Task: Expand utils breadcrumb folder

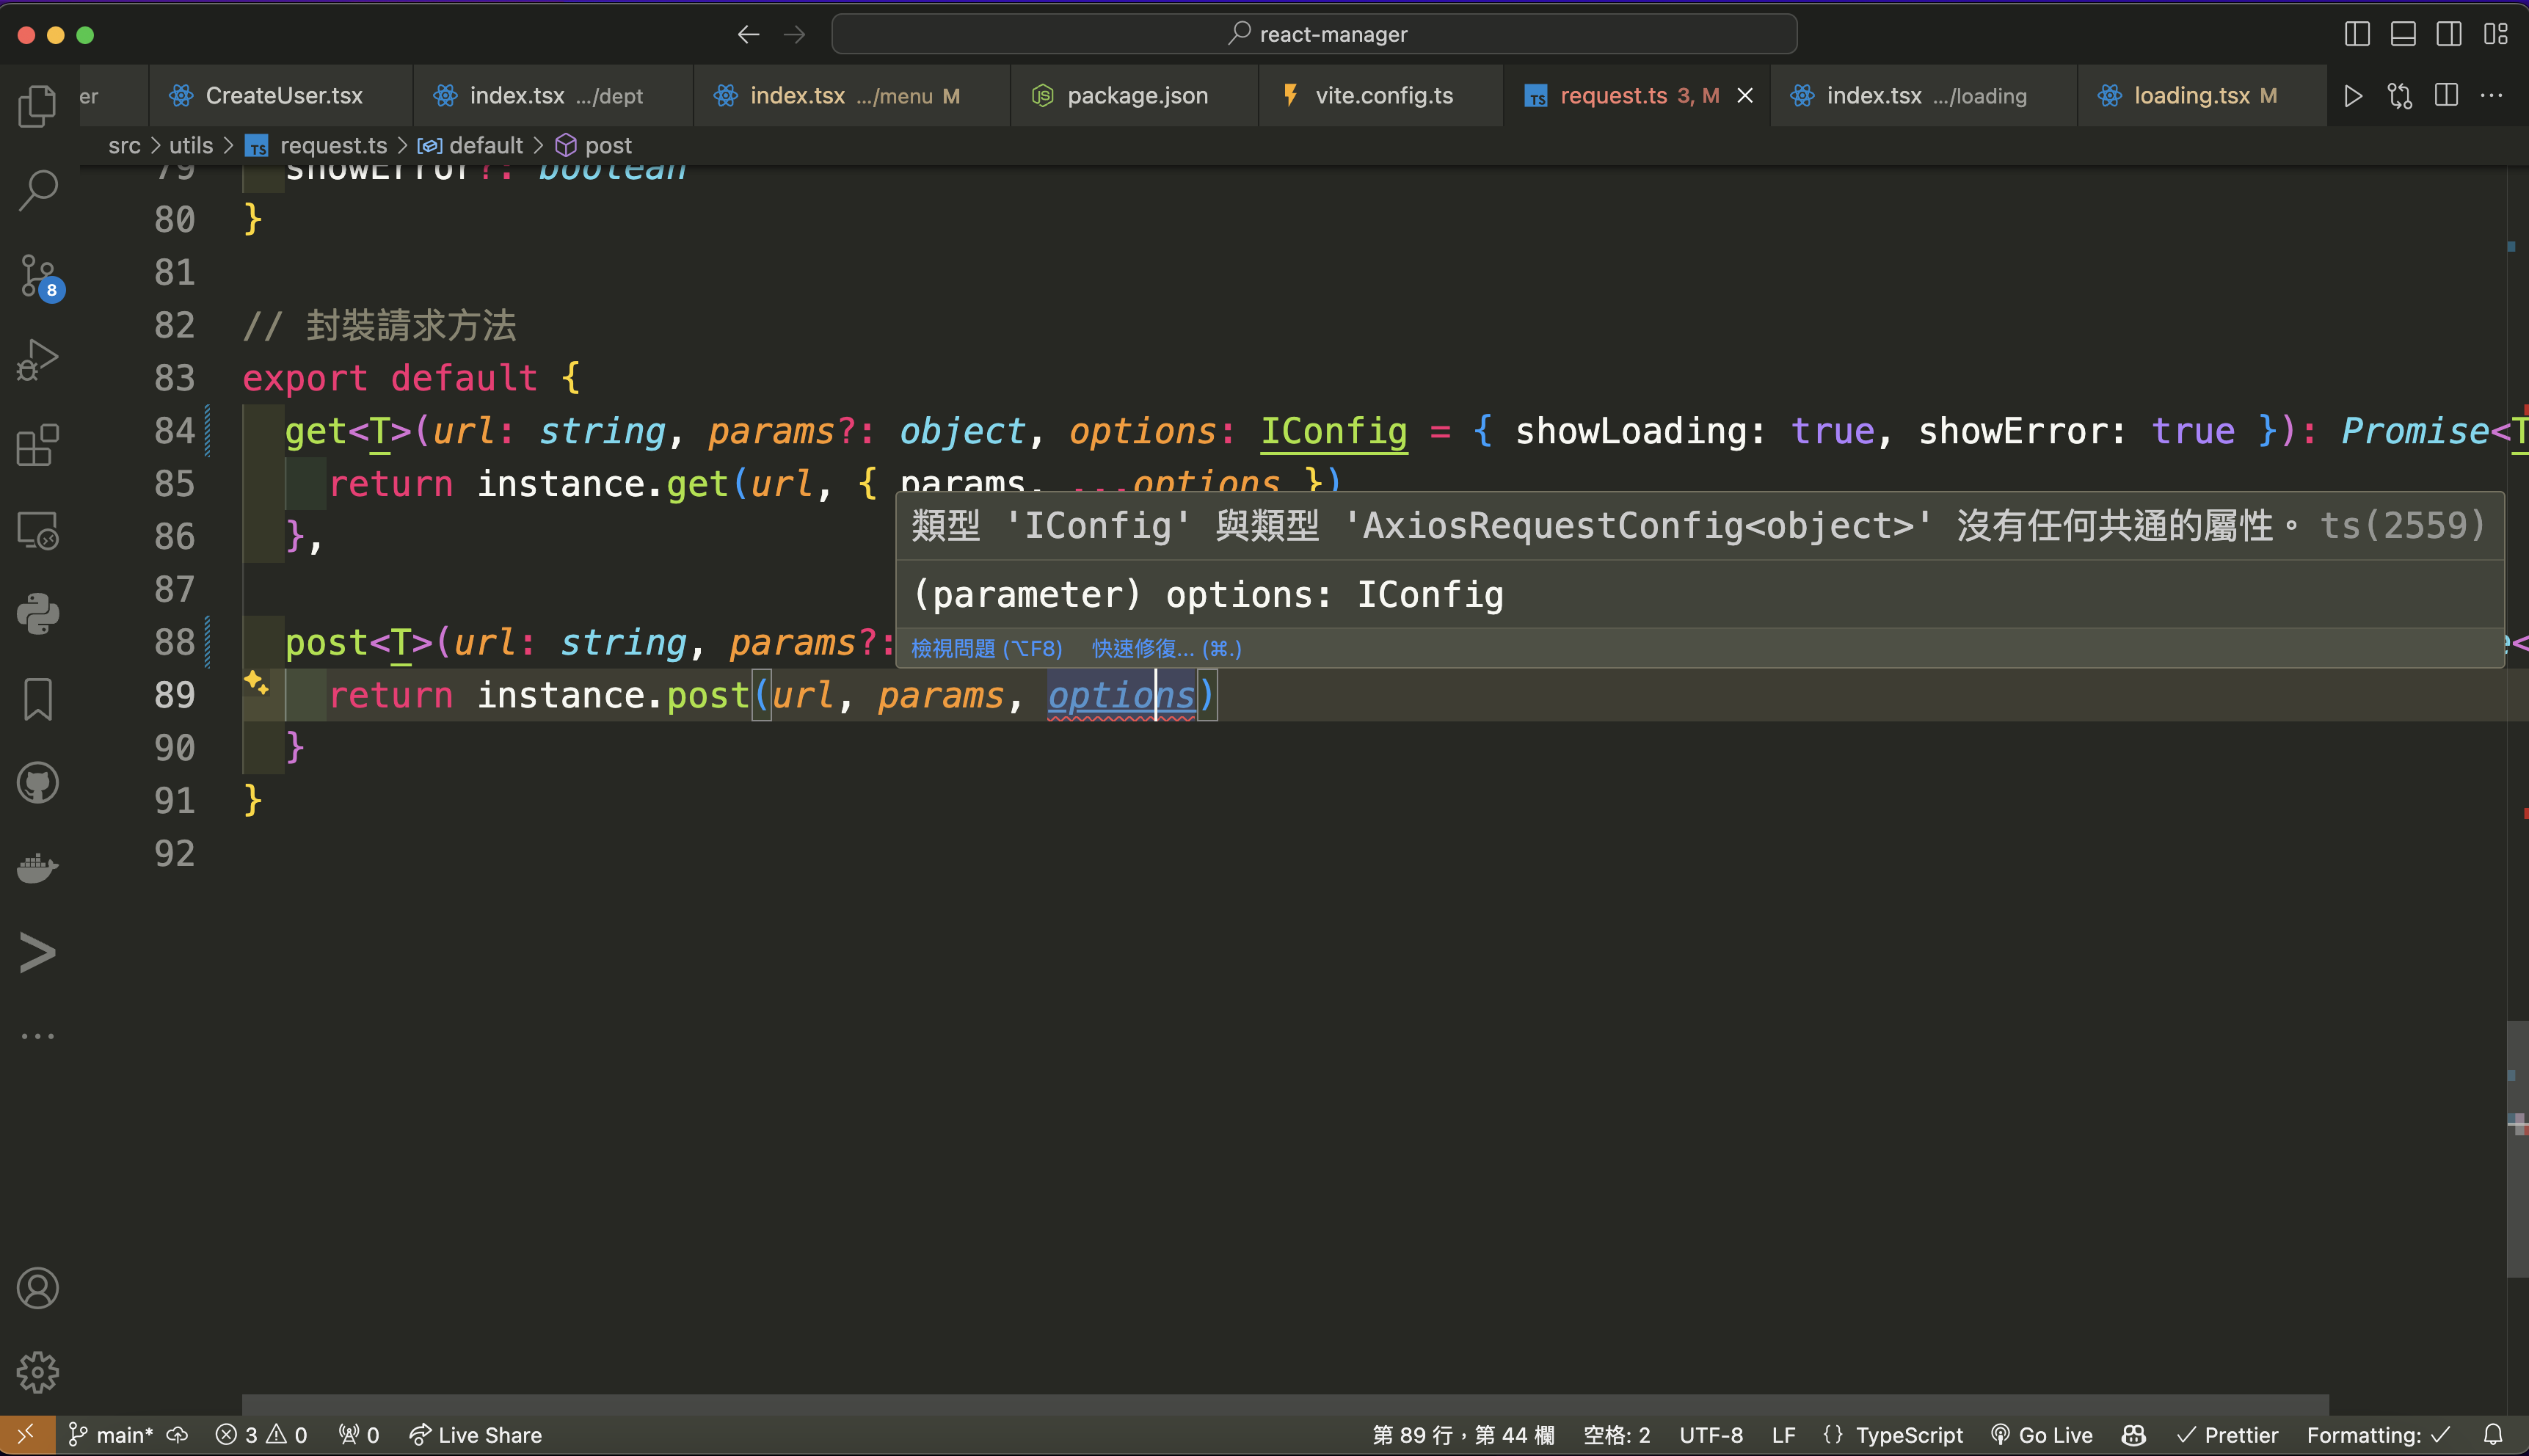Action: coord(191,146)
